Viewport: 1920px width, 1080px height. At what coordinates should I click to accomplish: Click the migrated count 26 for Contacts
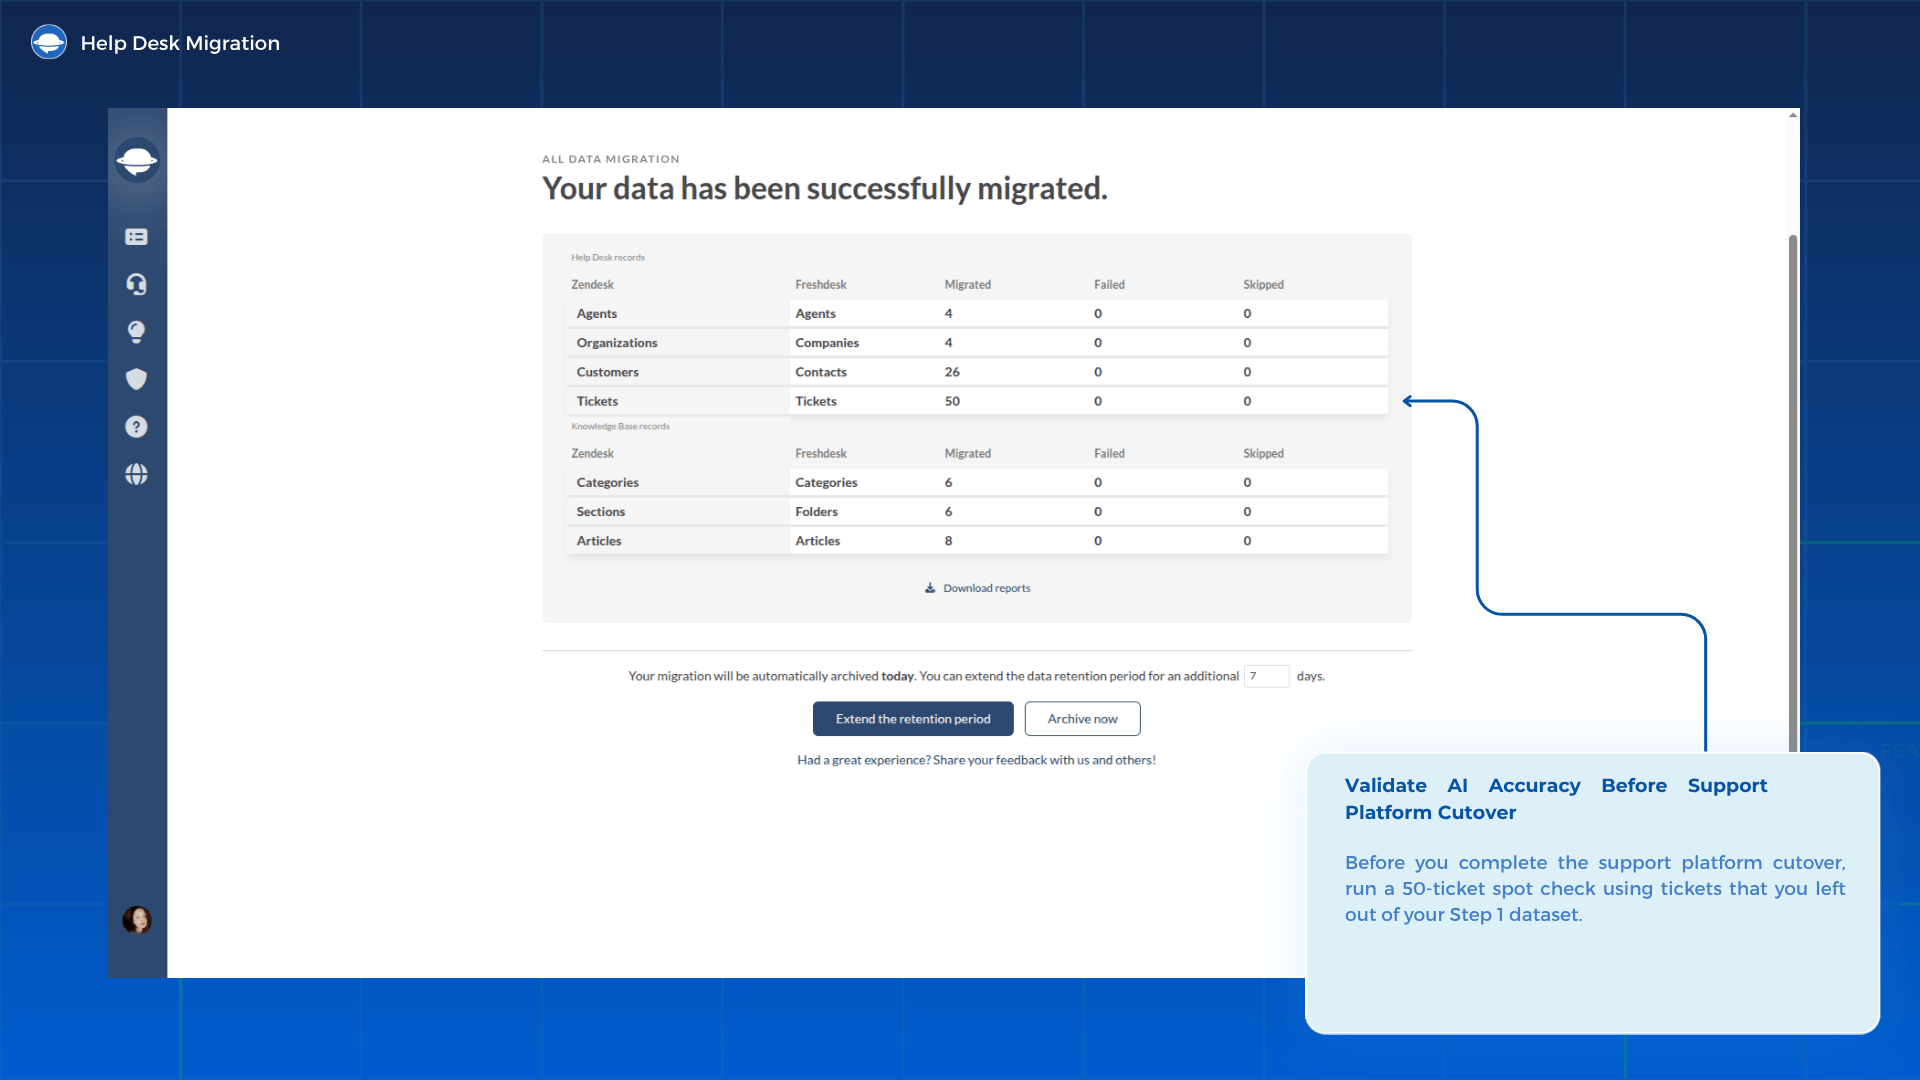tap(952, 372)
